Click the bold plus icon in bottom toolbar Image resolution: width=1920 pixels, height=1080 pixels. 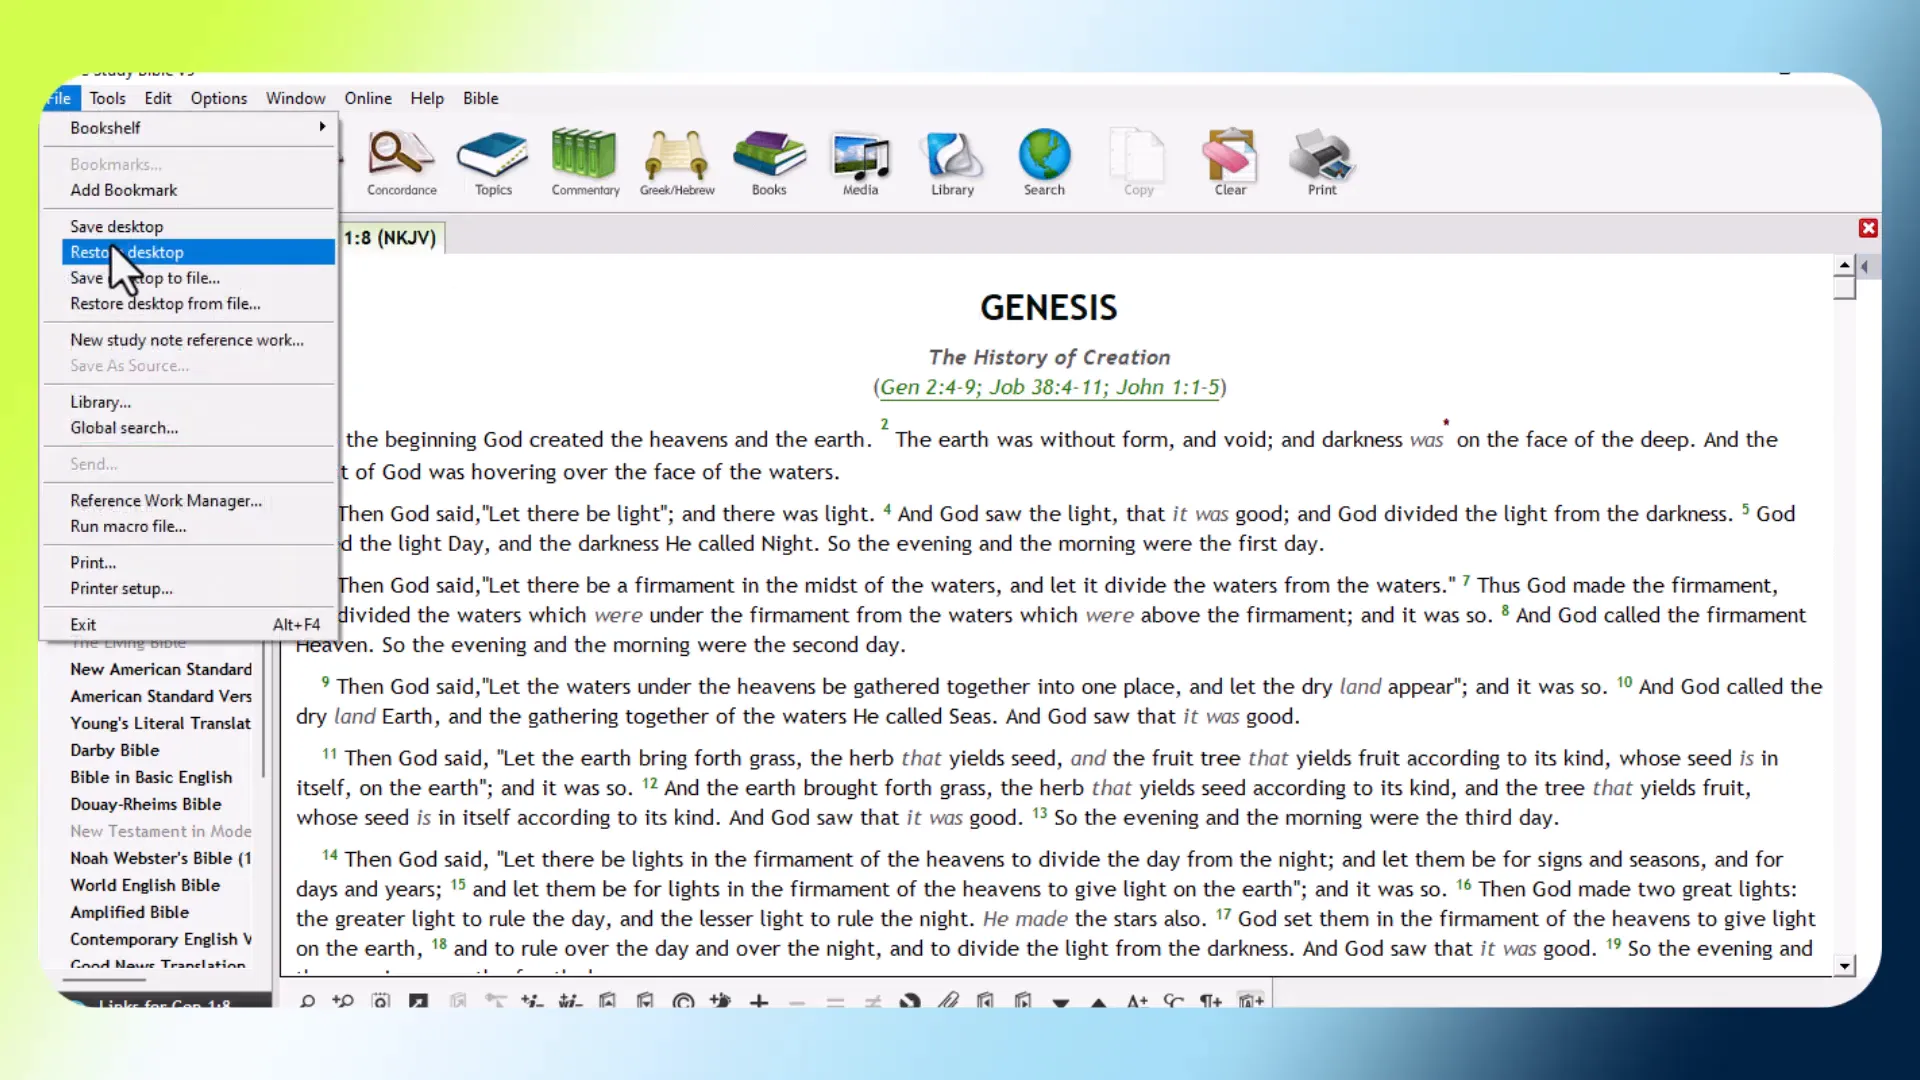(759, 1000)
